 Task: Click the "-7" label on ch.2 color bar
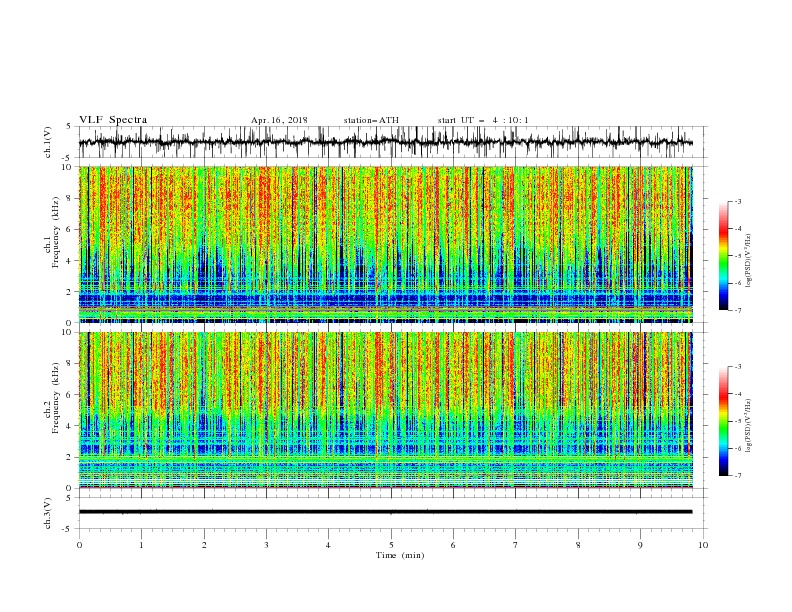737,476
